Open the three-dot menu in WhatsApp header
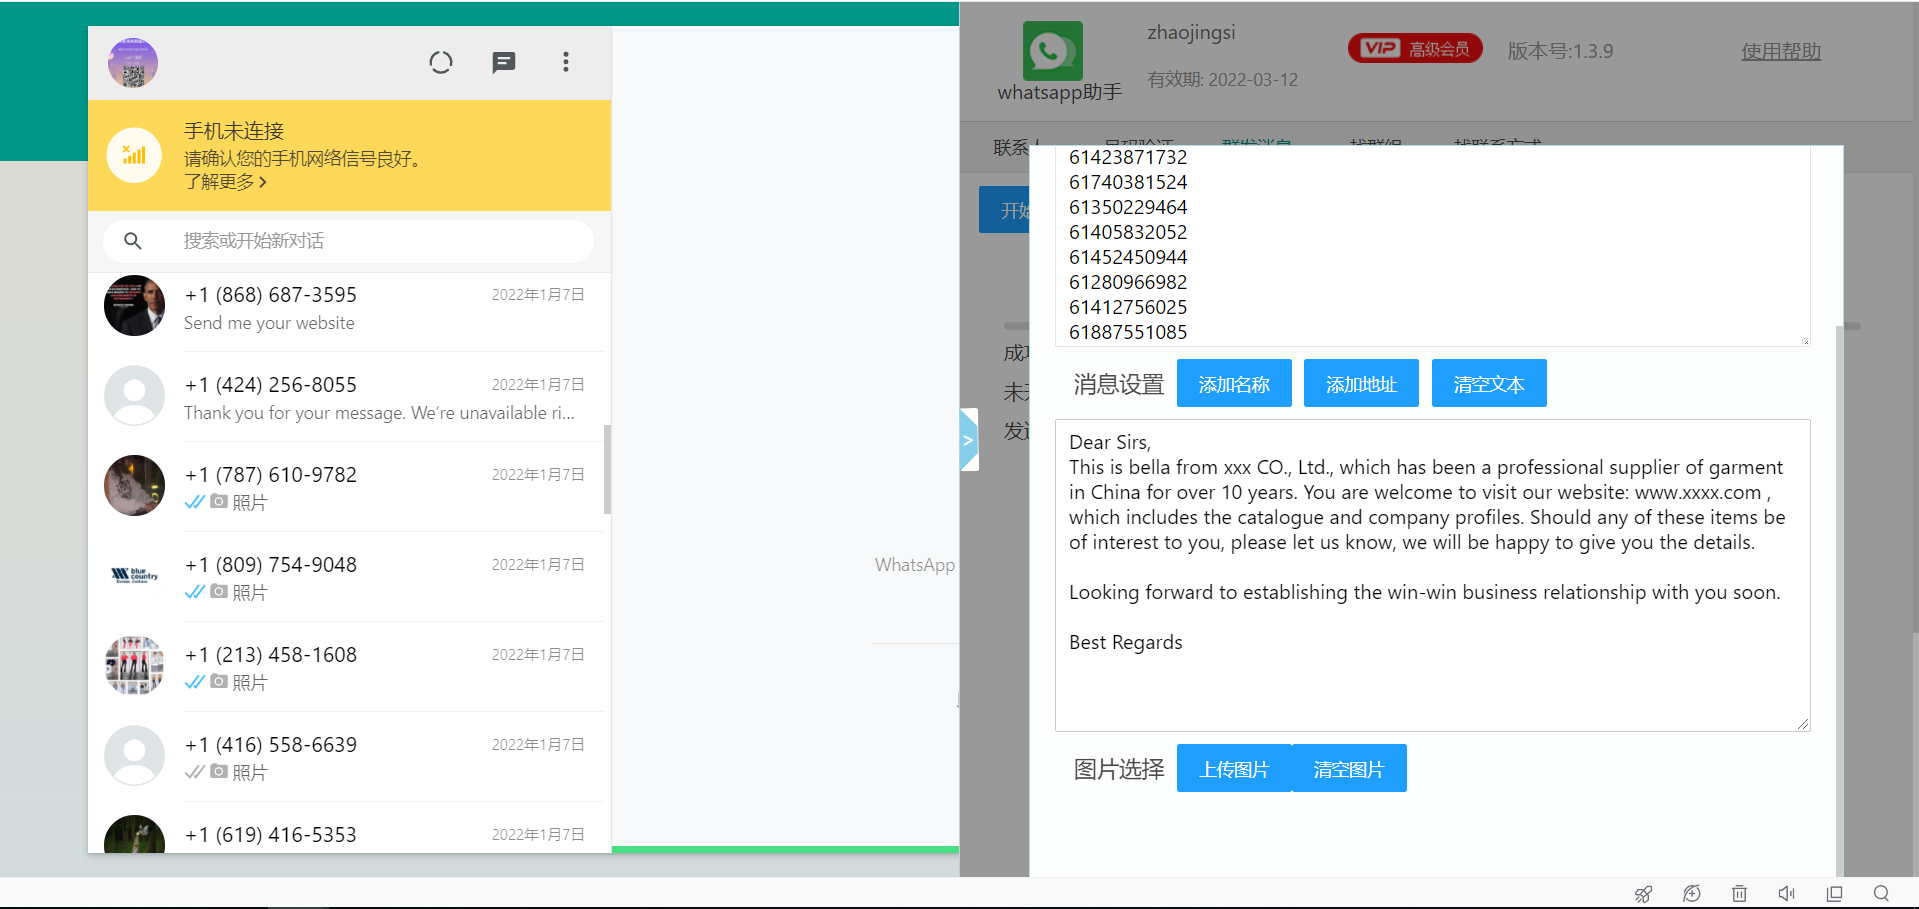 tap(566, 63)
